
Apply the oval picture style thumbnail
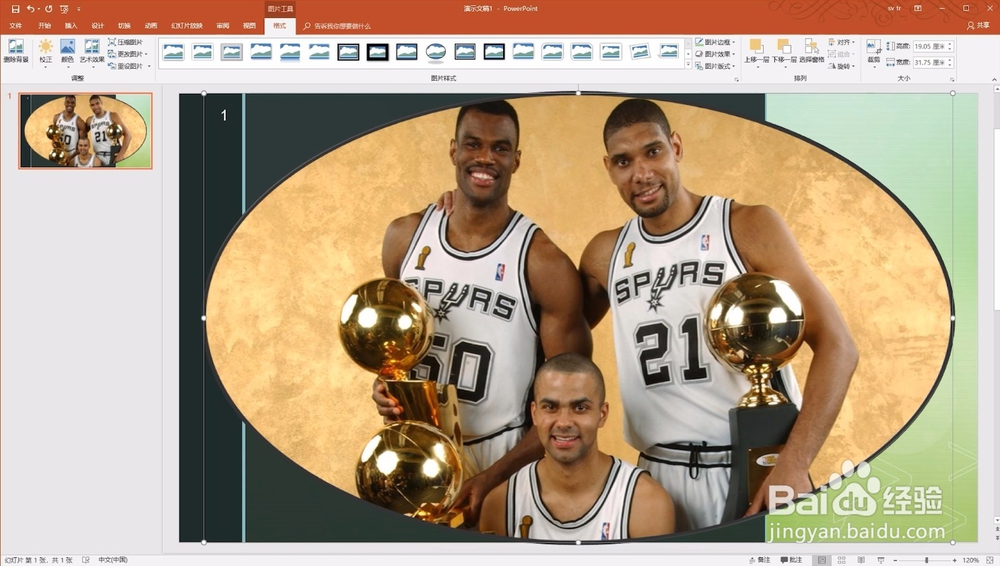(436, 52)
